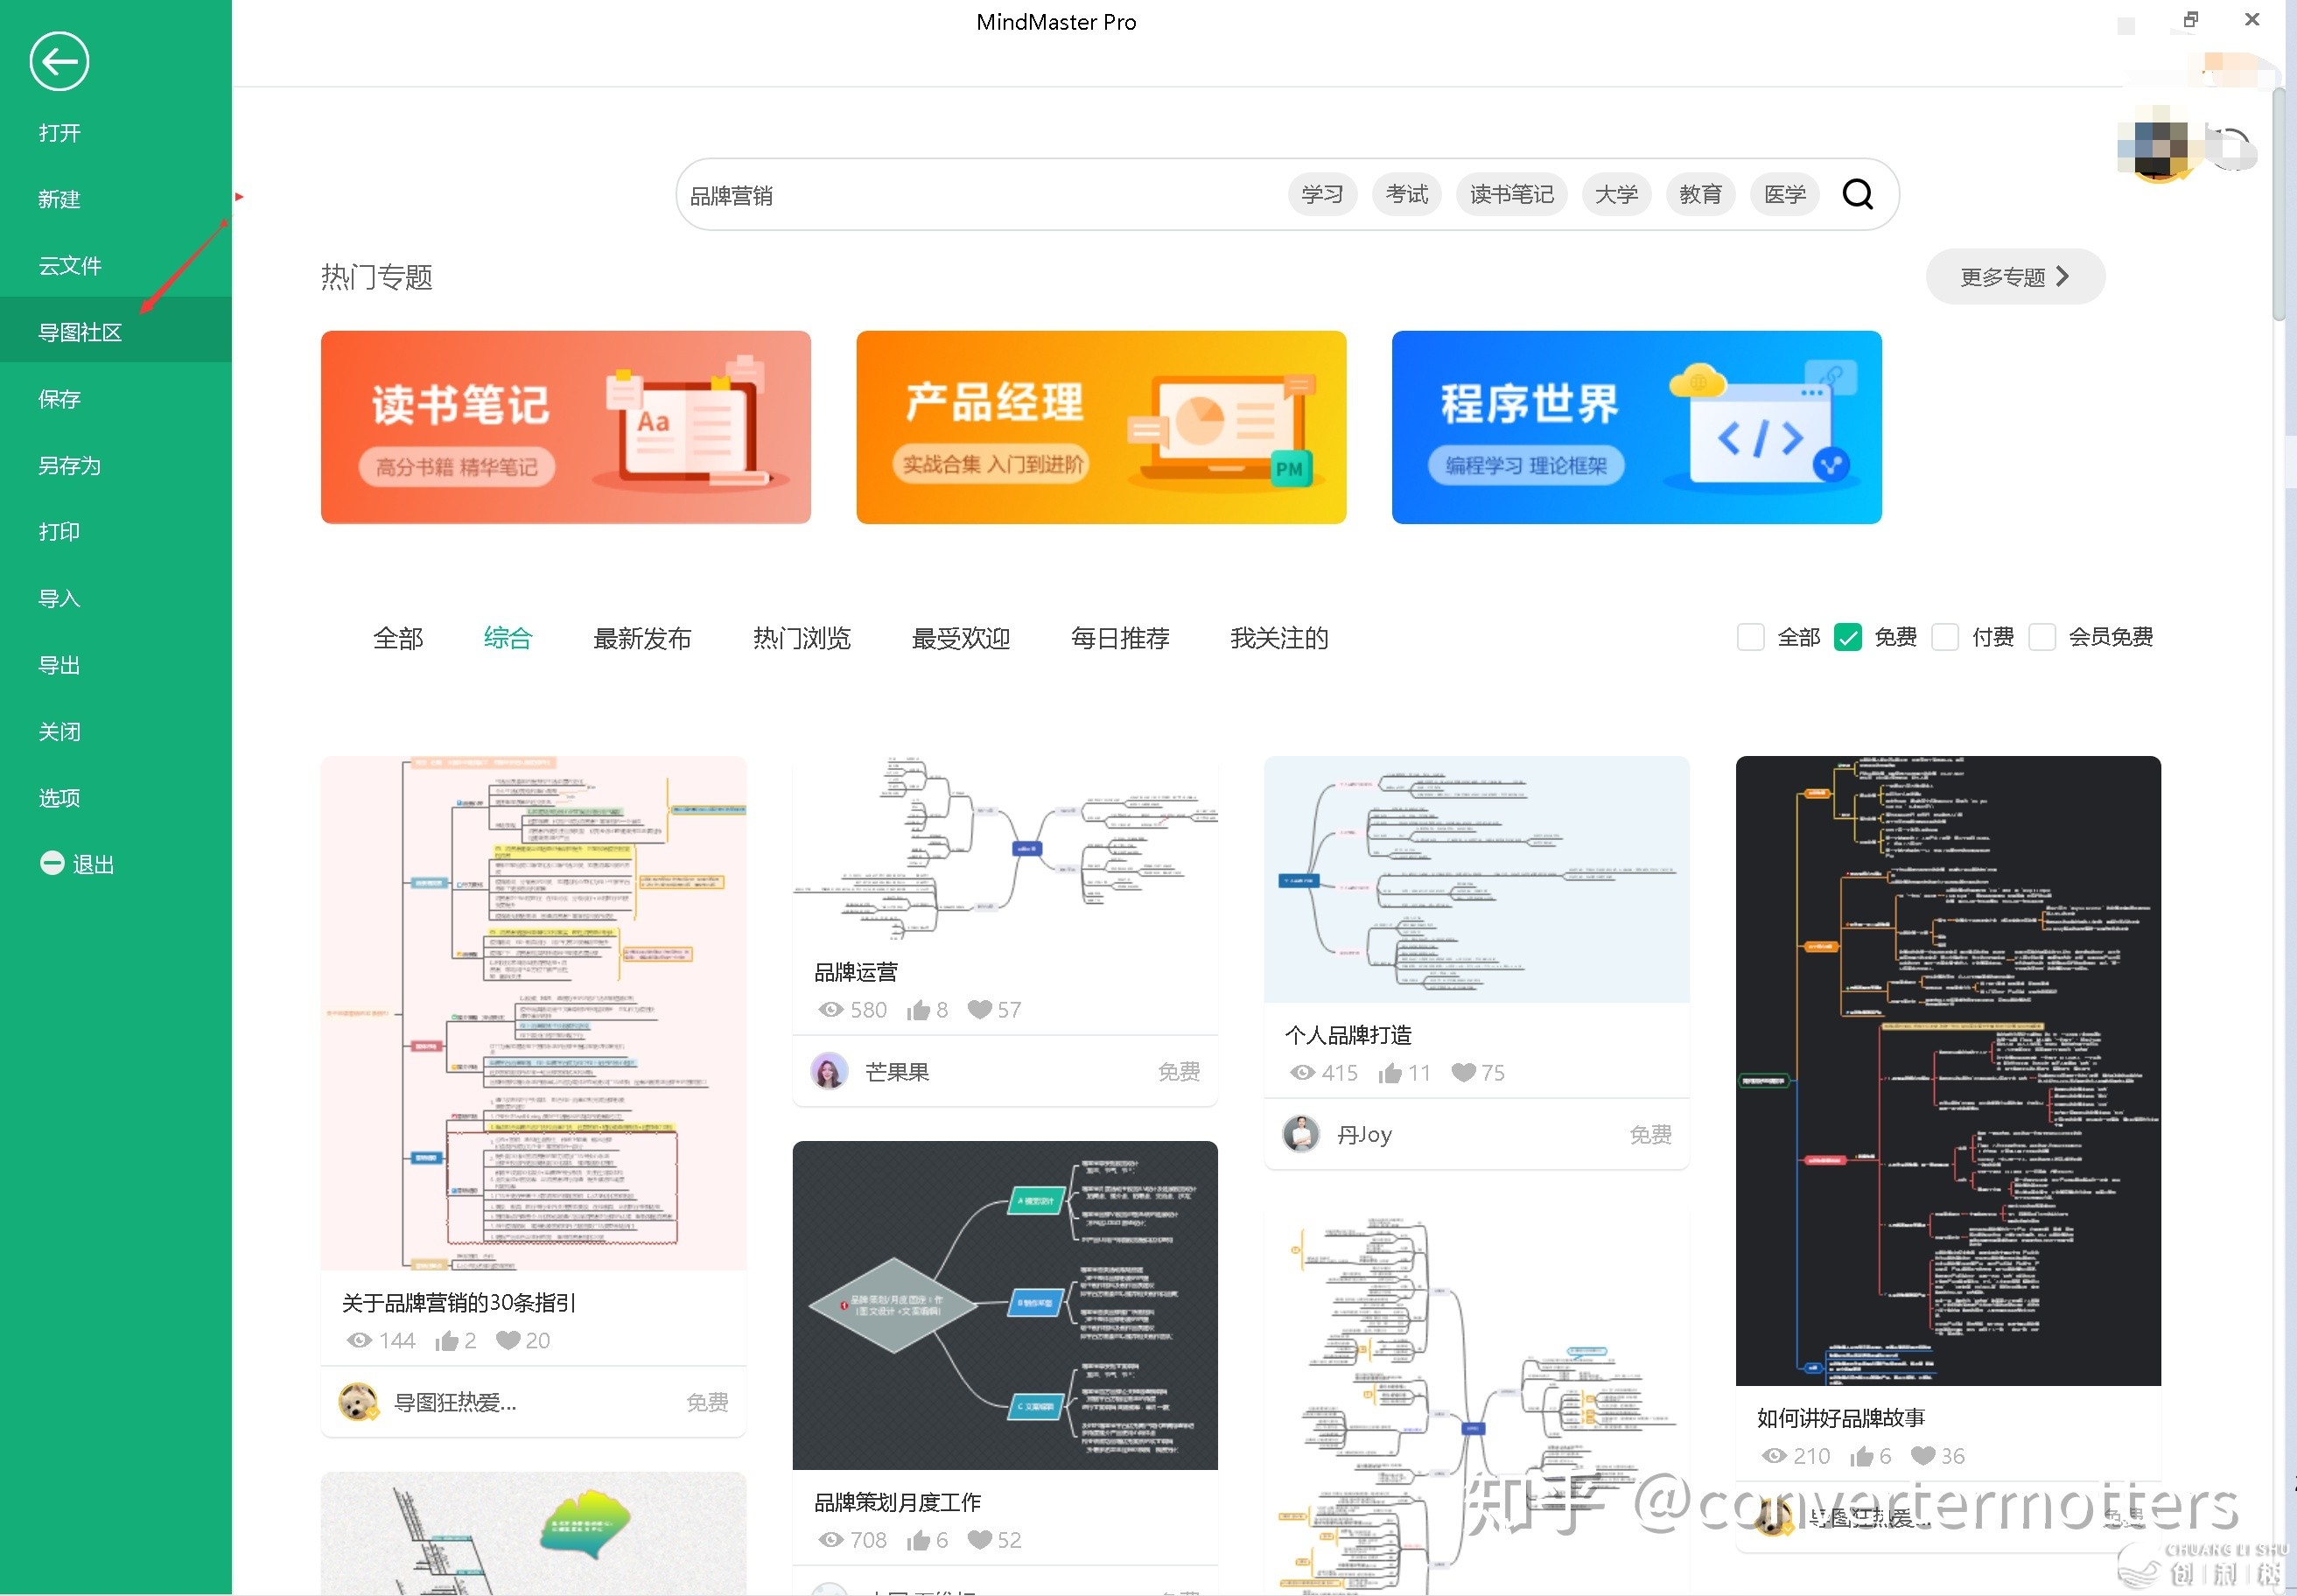2297x1596 pixels.
Task: Open the 关于品牌营销的30条指引 title link
Action: 458,1303
